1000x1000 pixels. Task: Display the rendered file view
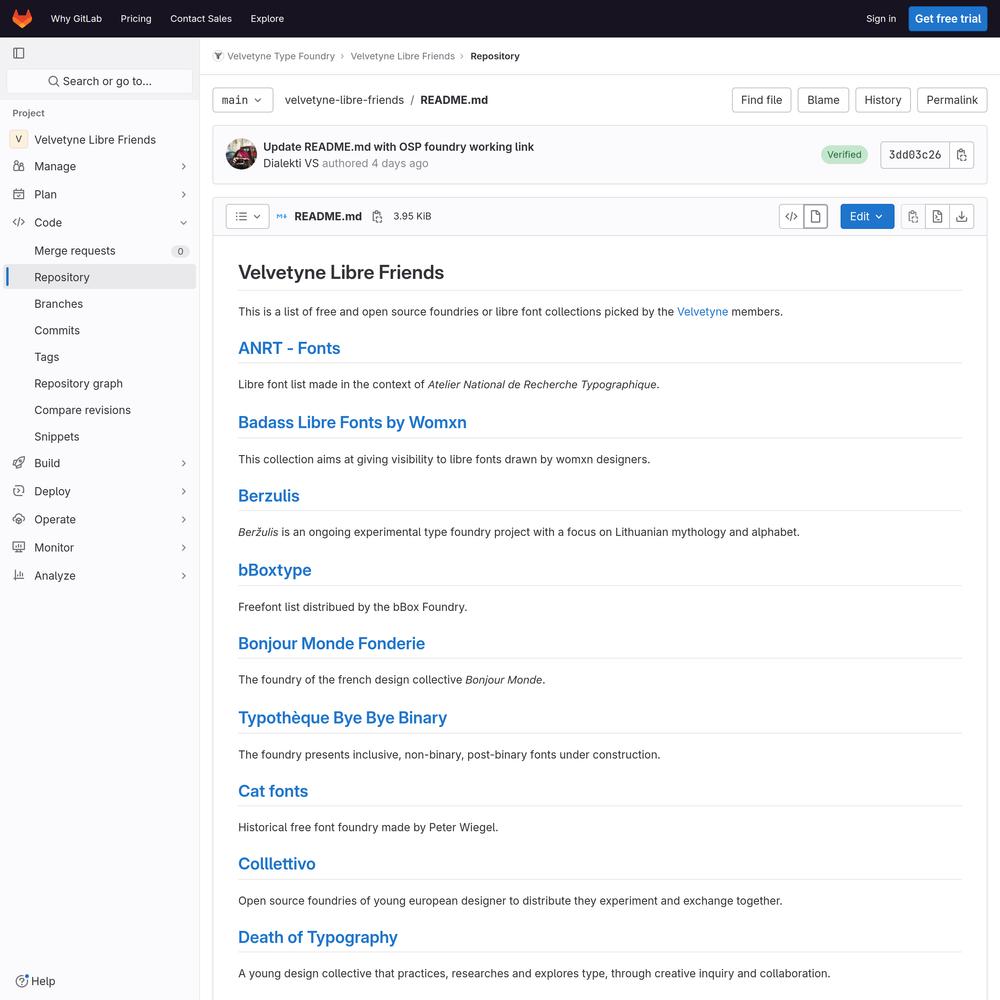816,217
